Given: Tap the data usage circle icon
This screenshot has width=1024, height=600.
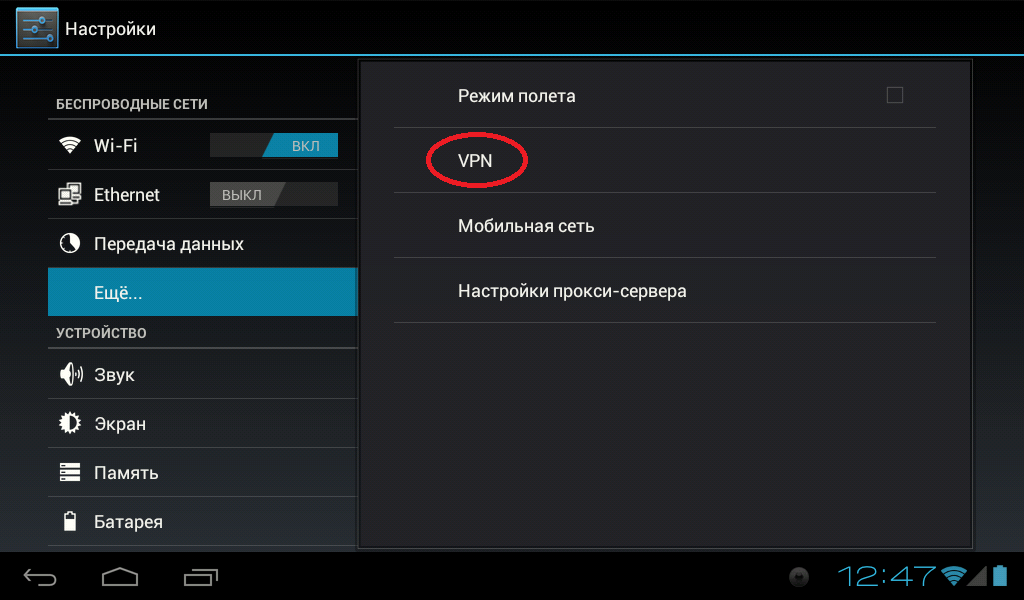Looking at the screenshot, I should (70, 243).
